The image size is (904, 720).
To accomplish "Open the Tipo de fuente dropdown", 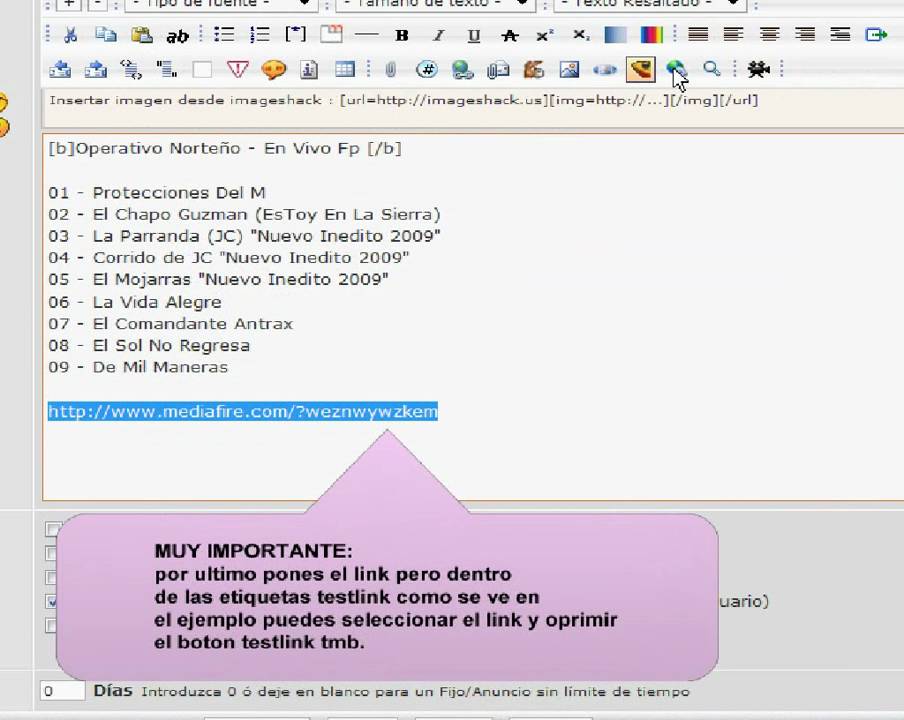I will 220,3.
